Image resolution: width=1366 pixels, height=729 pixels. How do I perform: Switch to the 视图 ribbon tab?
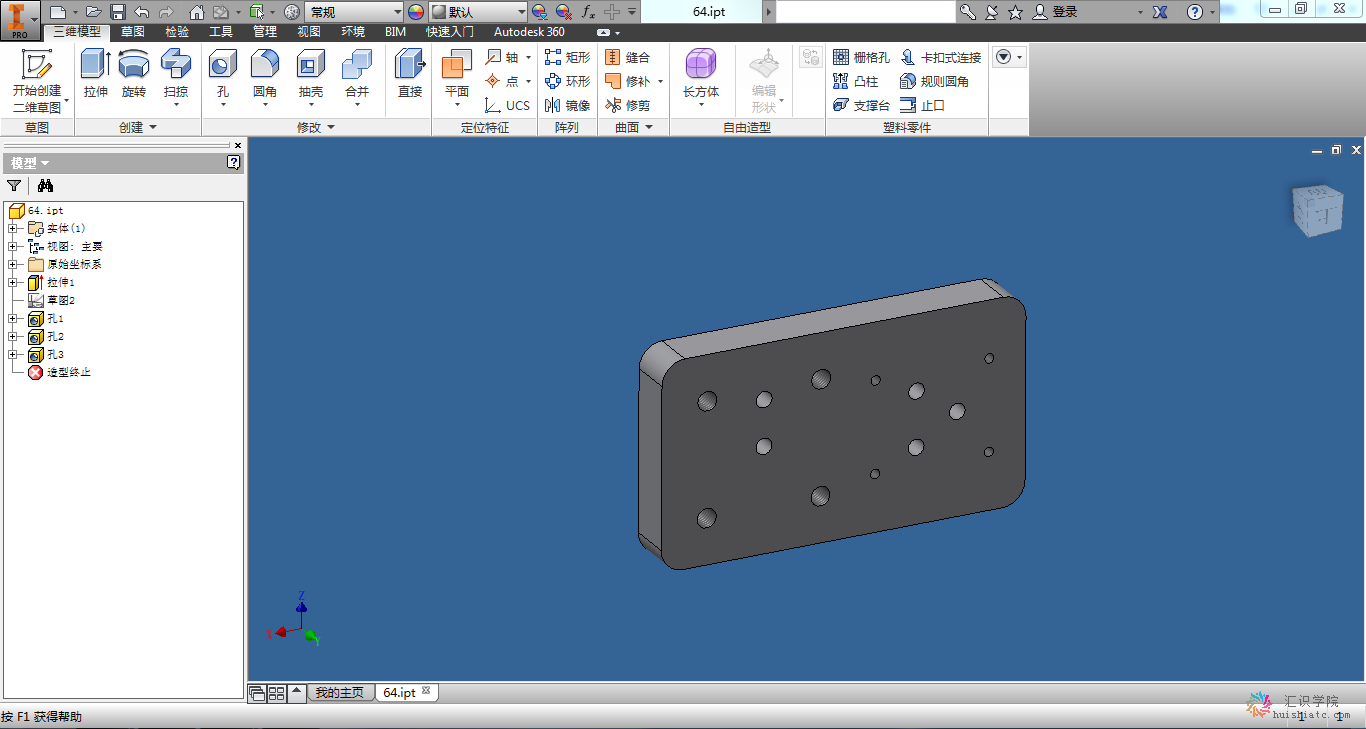pos(309,31)
